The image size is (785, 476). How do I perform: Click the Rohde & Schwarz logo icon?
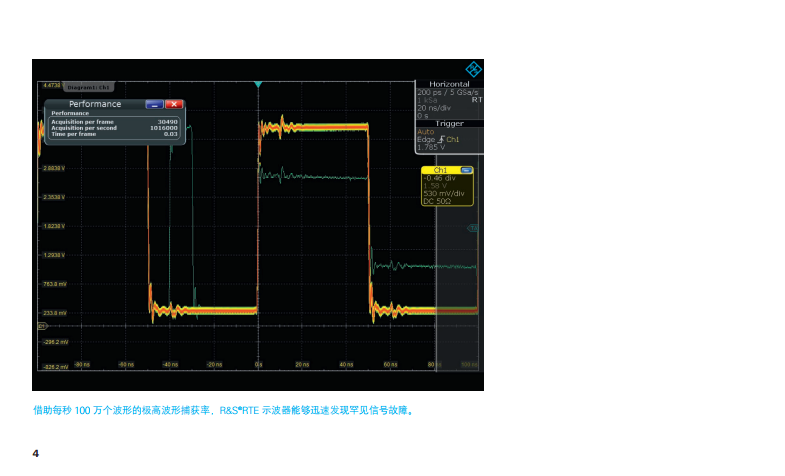pos(473,69)
